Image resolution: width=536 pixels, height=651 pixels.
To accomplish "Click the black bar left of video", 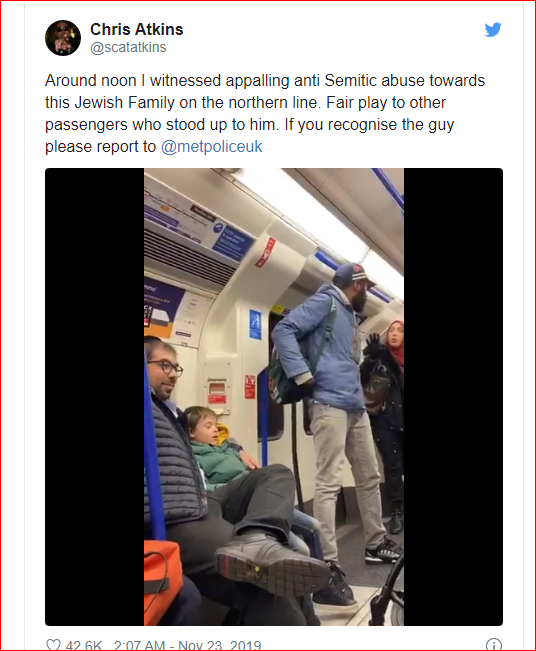I will (x=95, y=396).
